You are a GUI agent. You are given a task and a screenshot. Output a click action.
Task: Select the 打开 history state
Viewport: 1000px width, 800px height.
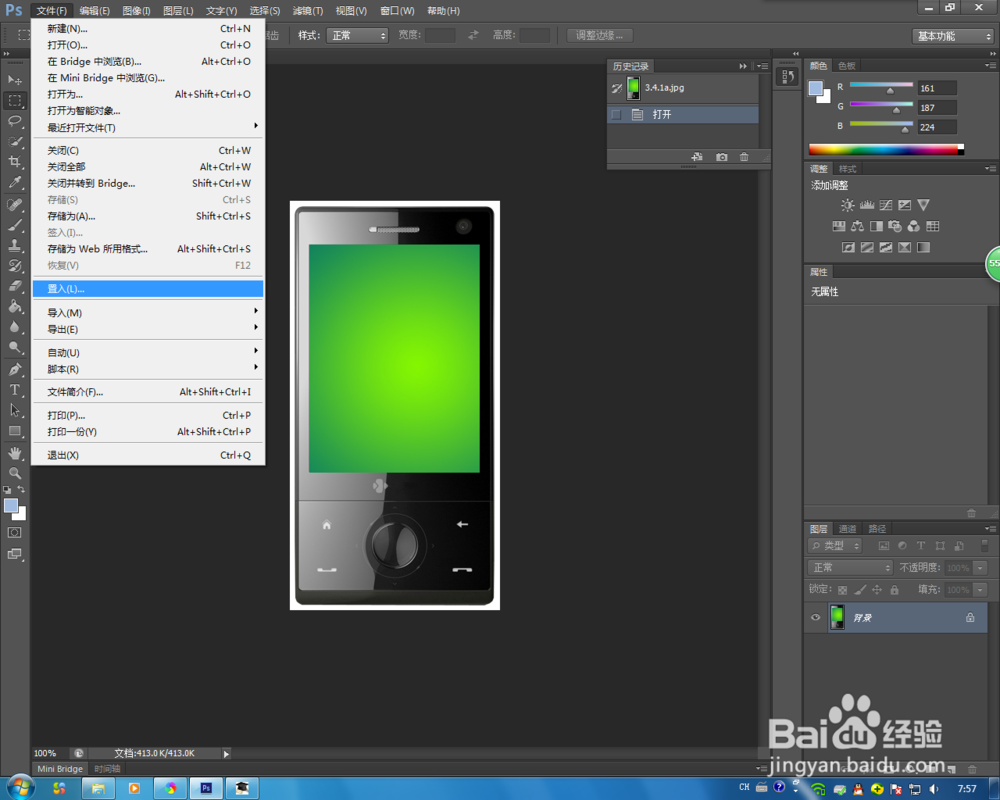click(683, 114)
